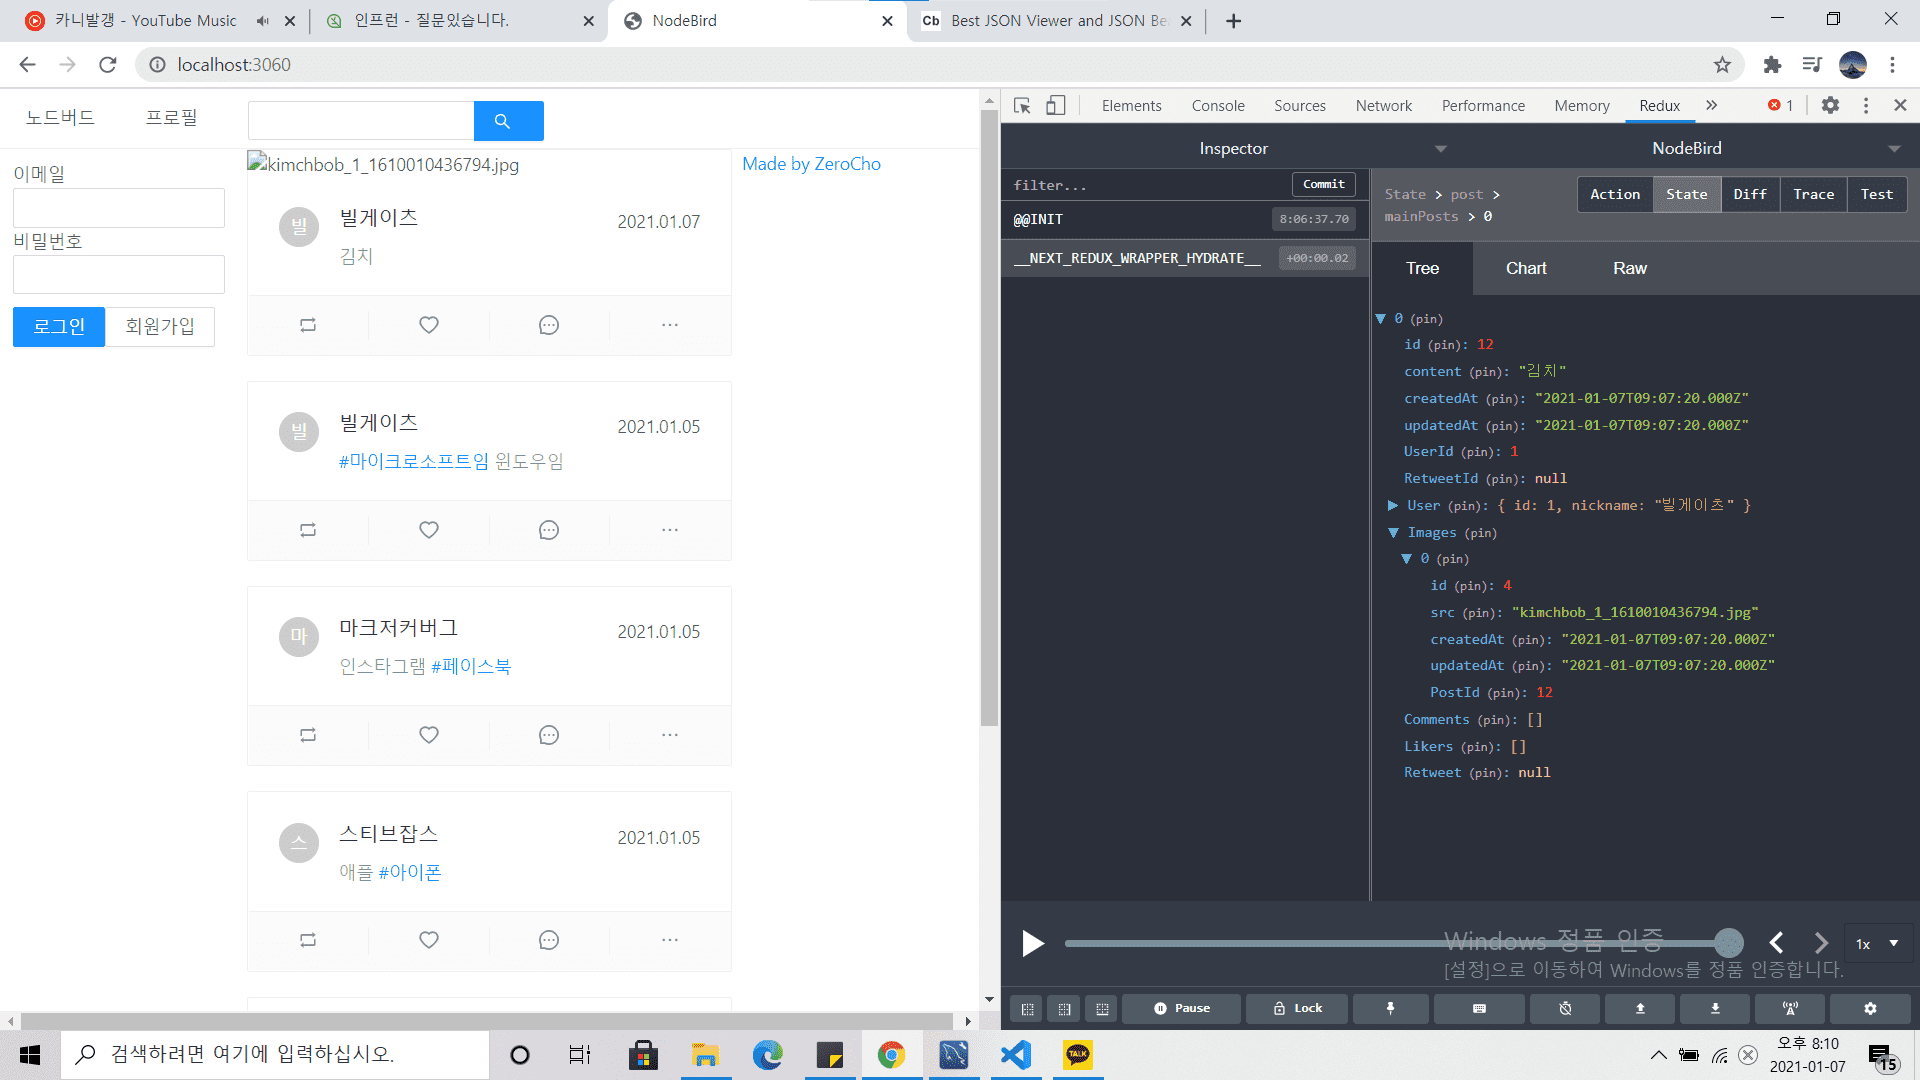Toggle the Lock changes button
This screenshot has width=1920, height=1080.
tap(1297, 1008)
